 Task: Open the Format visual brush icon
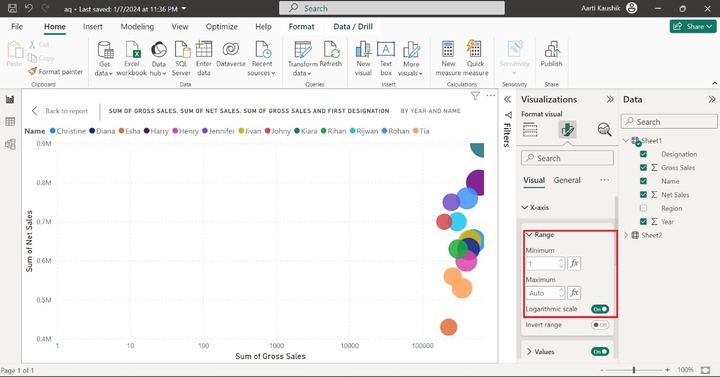click(567, 130)
